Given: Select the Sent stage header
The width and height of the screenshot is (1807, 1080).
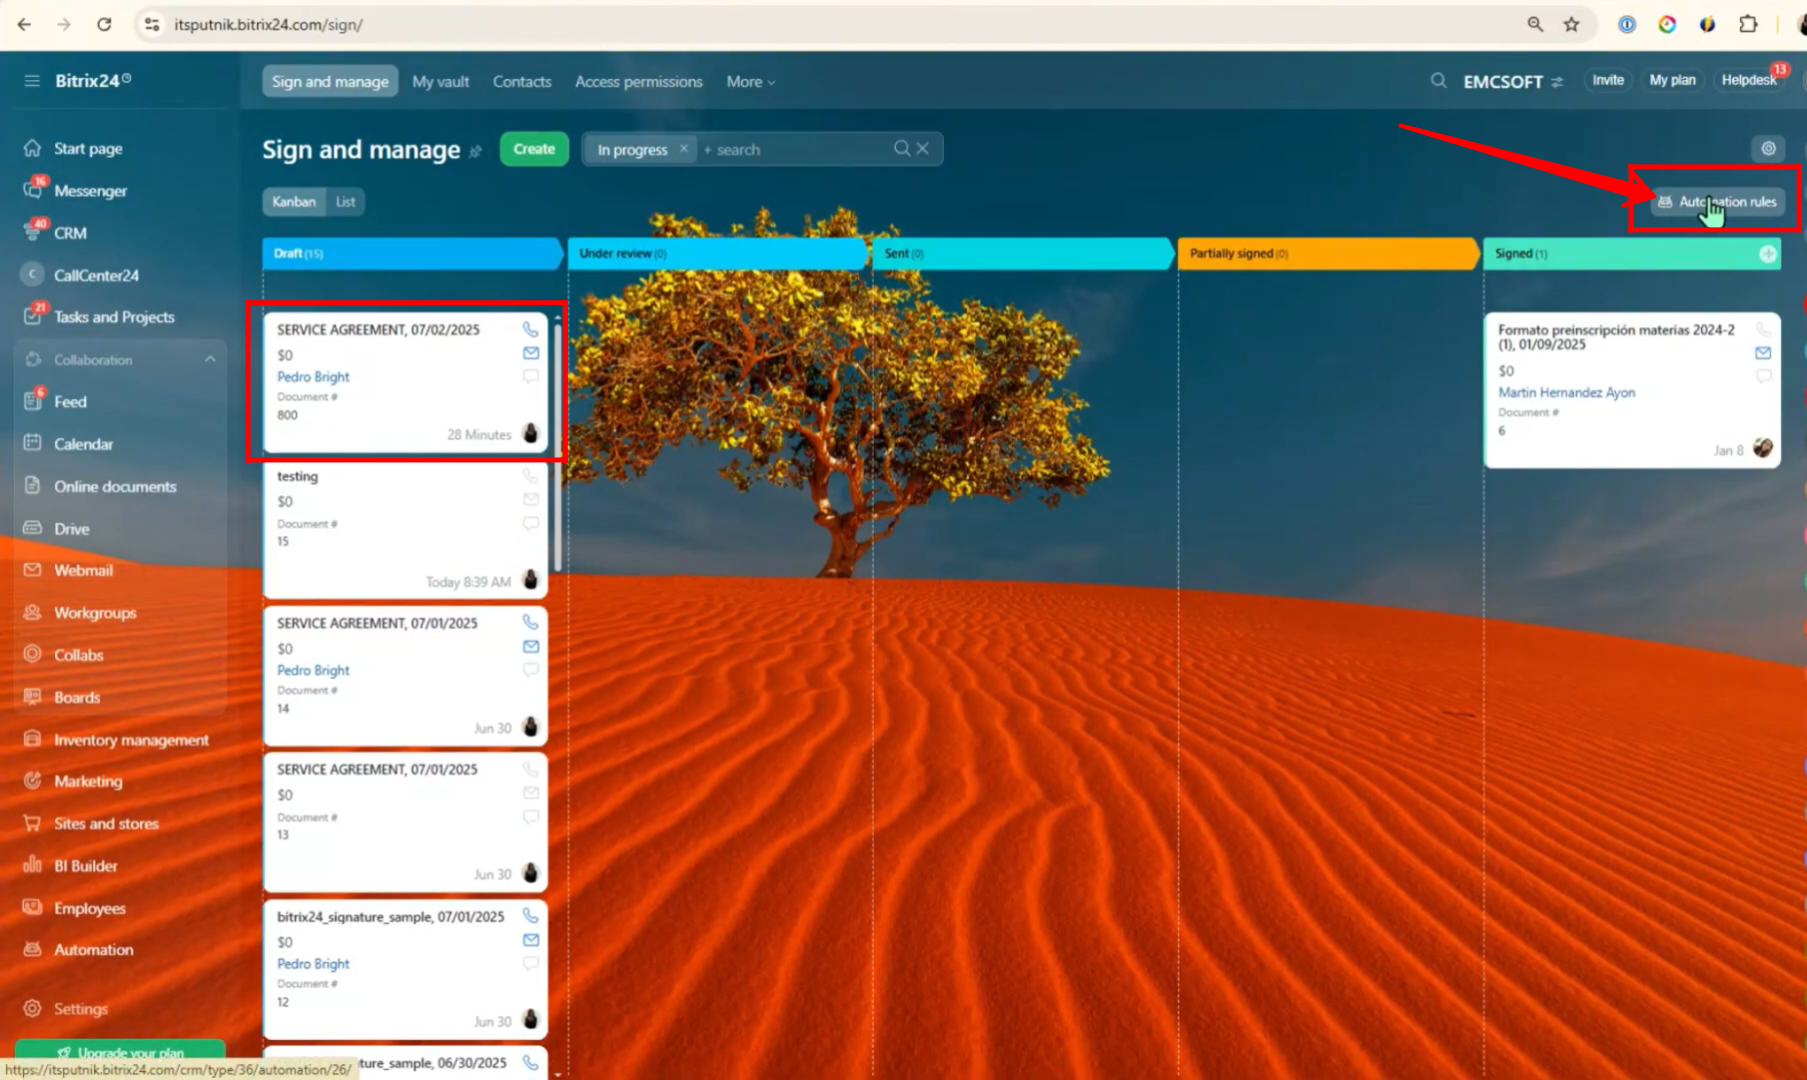Looking at the screenshot, I should click(1022, 254).
